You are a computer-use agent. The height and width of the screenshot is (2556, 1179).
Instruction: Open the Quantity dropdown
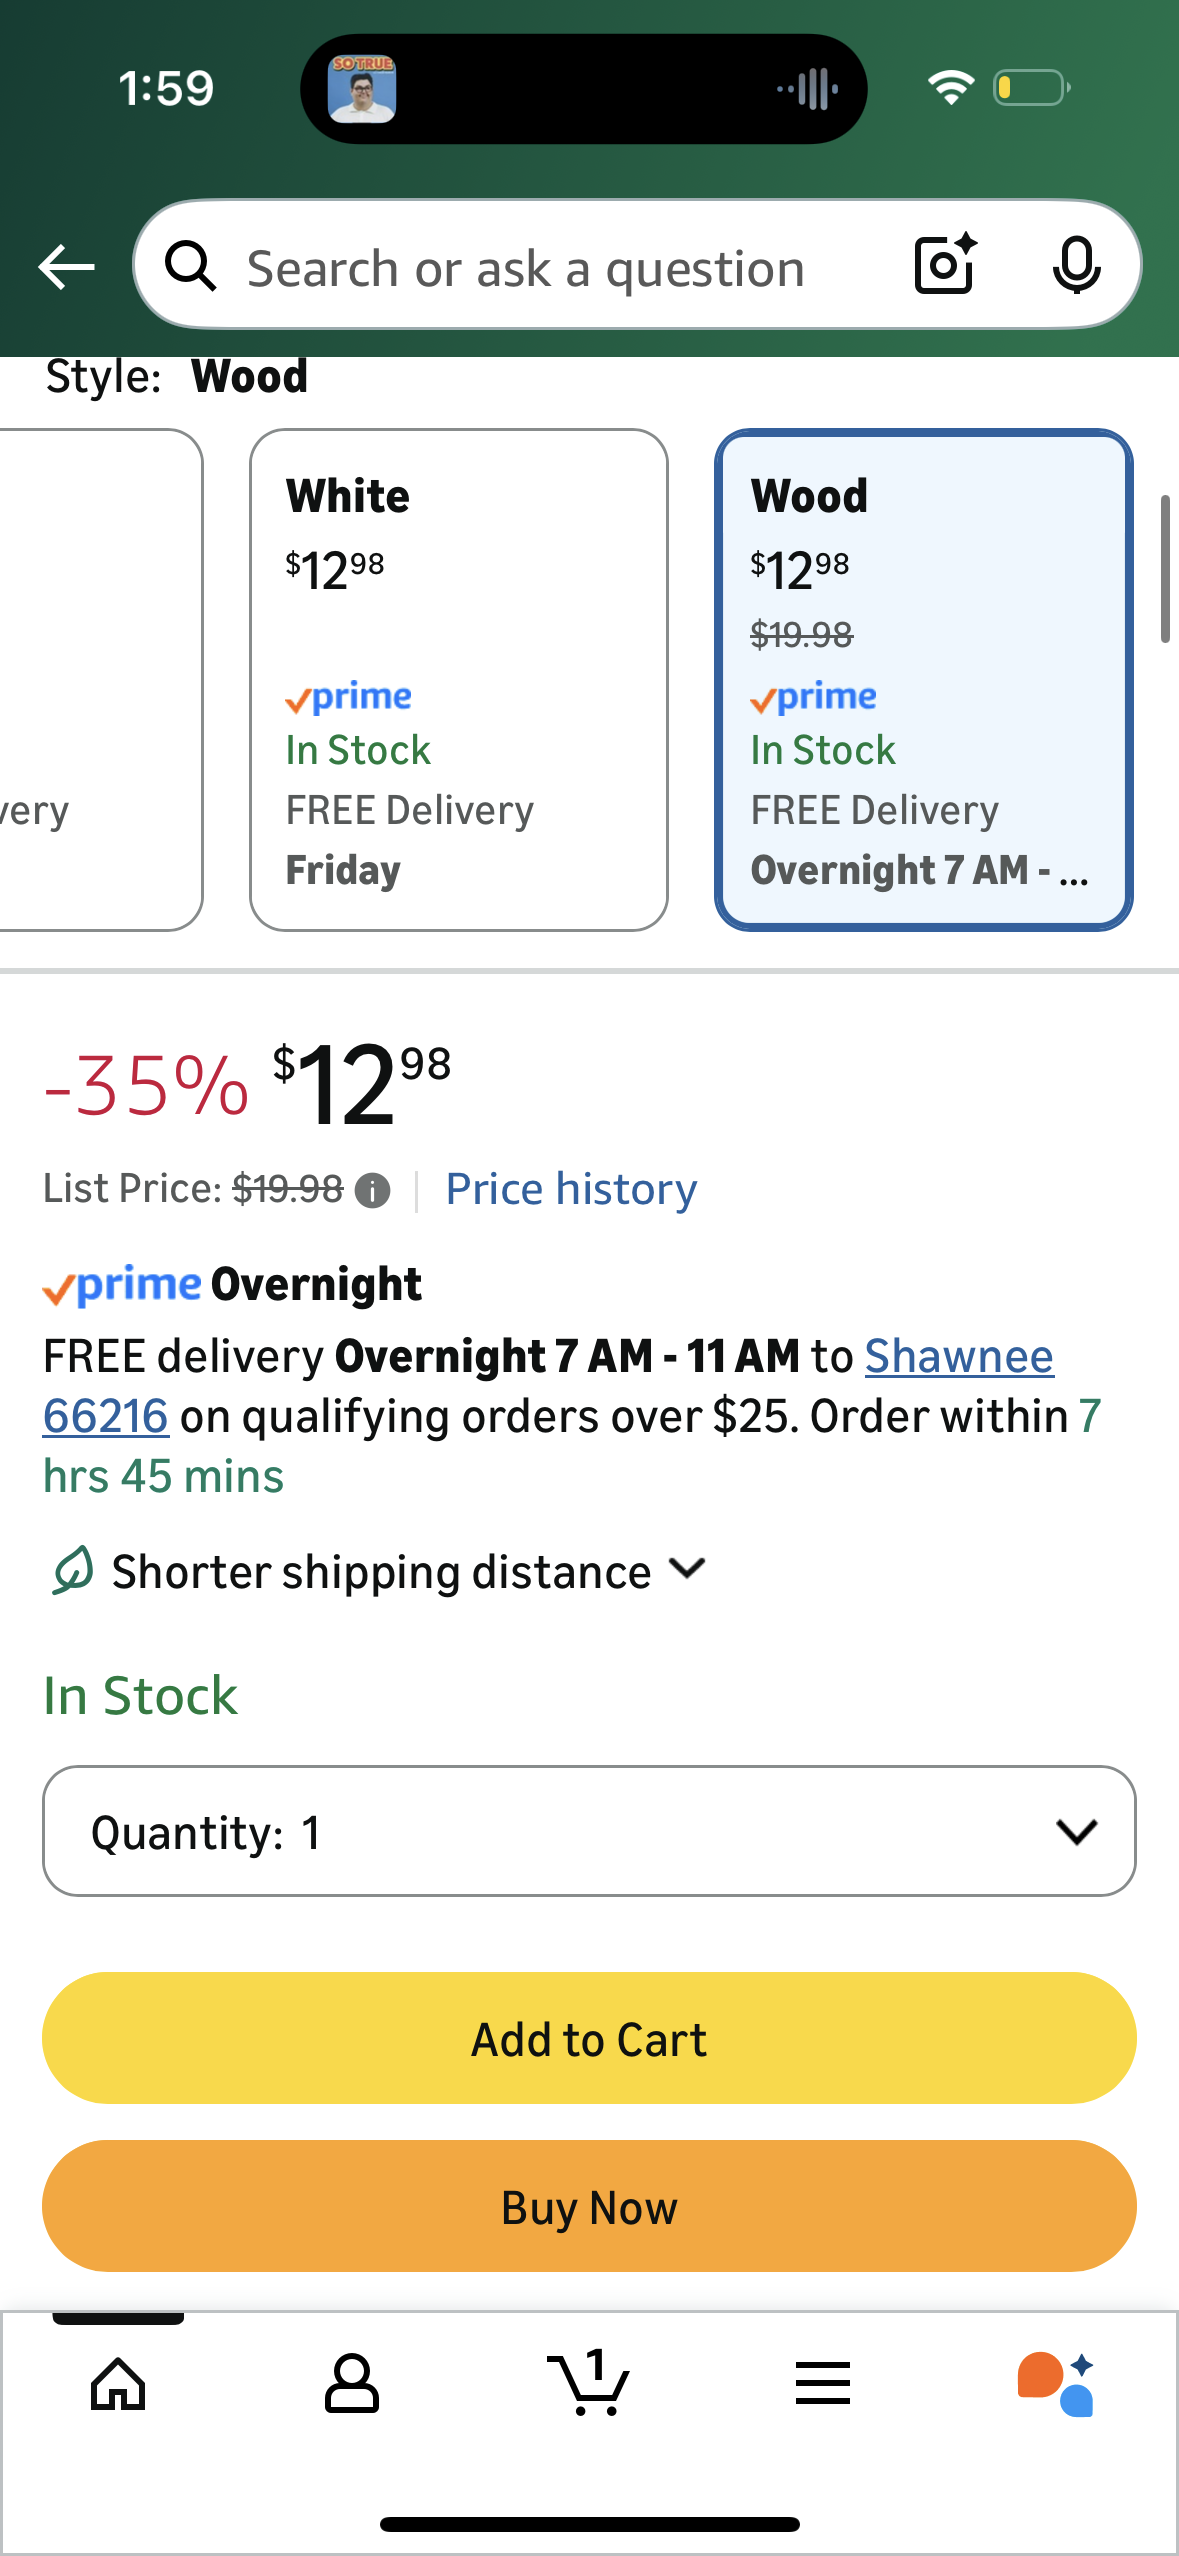589,1831
